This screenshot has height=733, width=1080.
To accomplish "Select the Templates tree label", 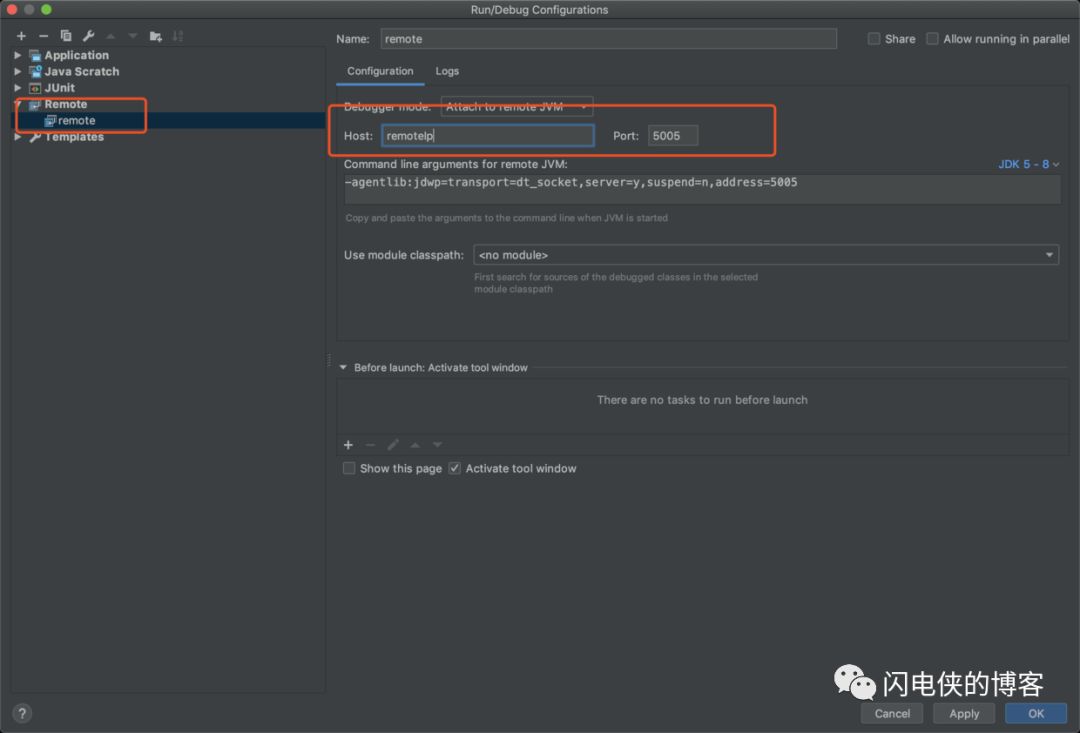I will 74,137.
